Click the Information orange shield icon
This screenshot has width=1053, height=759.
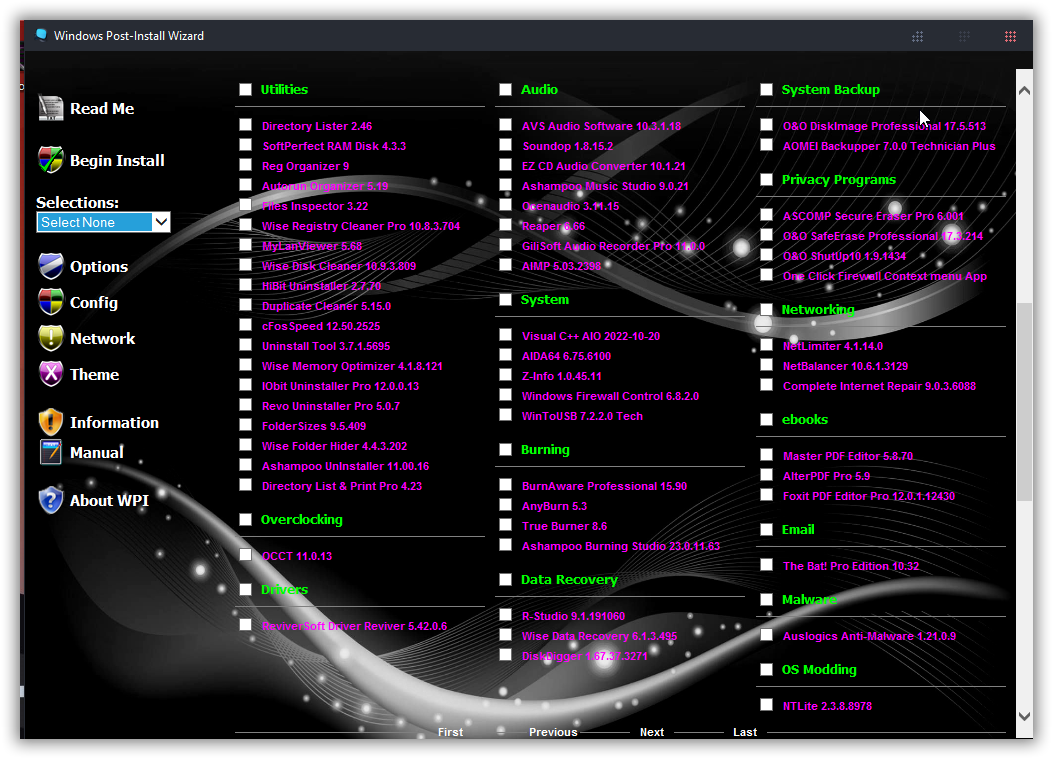(x=51, y=422)
